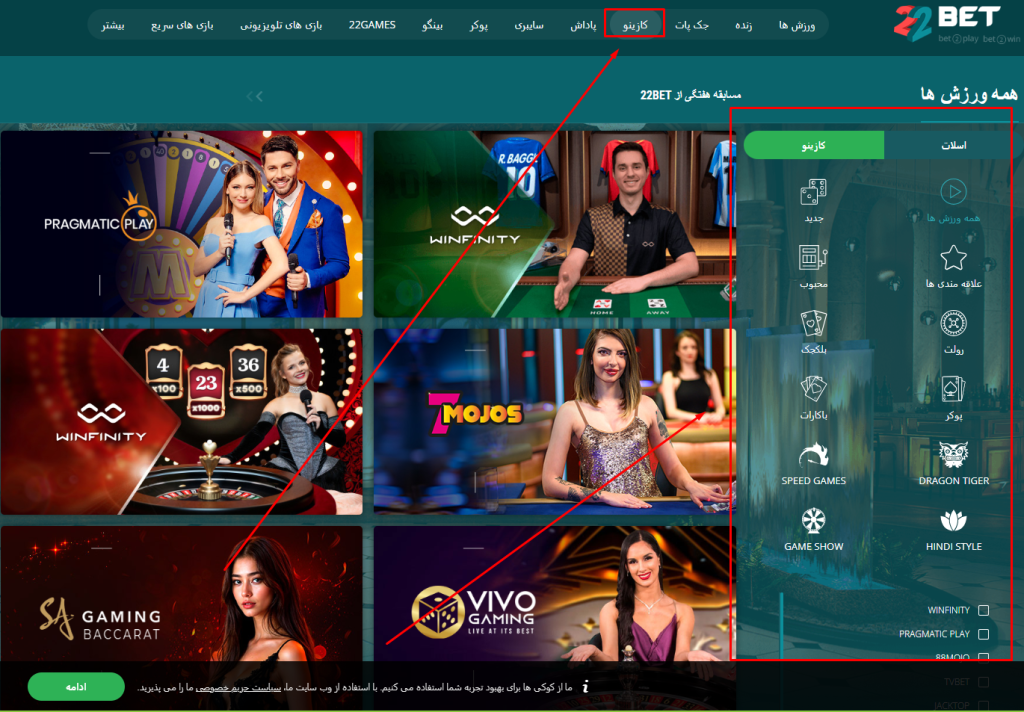
Task: Open the Vivo Gaming banner
Action: pos(554,594)
